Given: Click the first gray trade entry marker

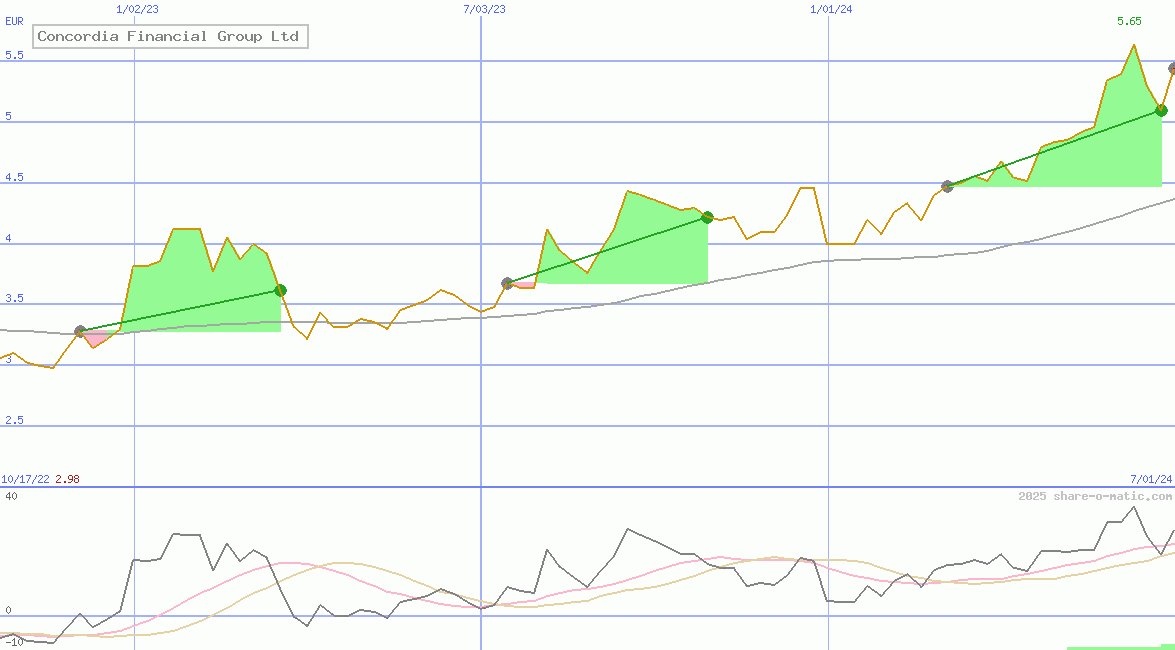Looking at the screenshot, I should coord(80,331).
